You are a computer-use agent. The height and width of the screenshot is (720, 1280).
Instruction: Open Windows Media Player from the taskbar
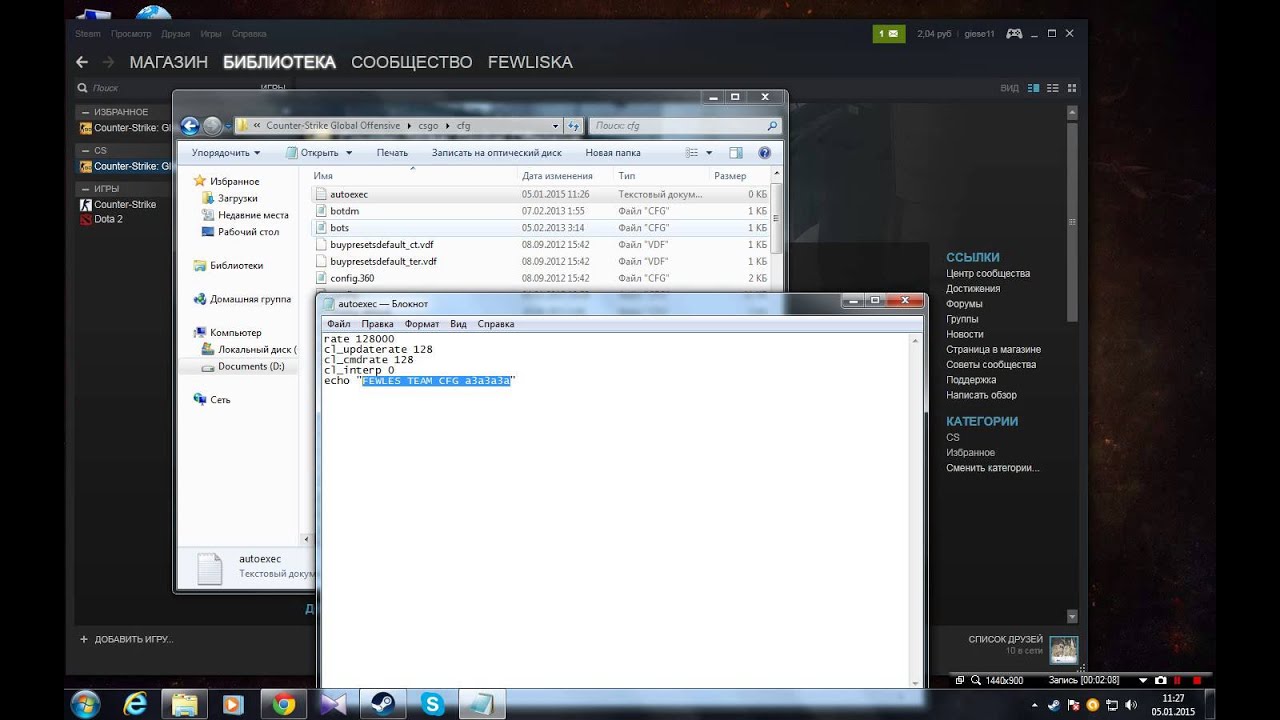pyautogui.click(x=233, y=704)
